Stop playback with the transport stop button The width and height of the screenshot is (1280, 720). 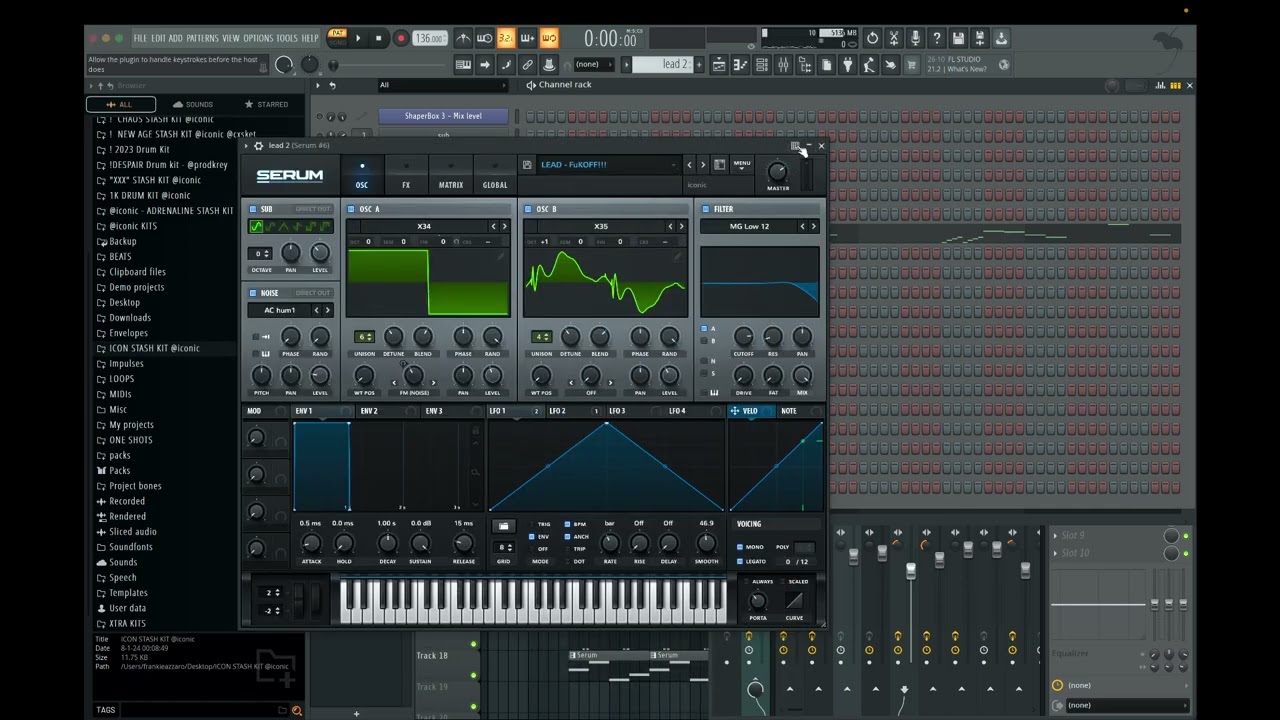tap(378, 38)
